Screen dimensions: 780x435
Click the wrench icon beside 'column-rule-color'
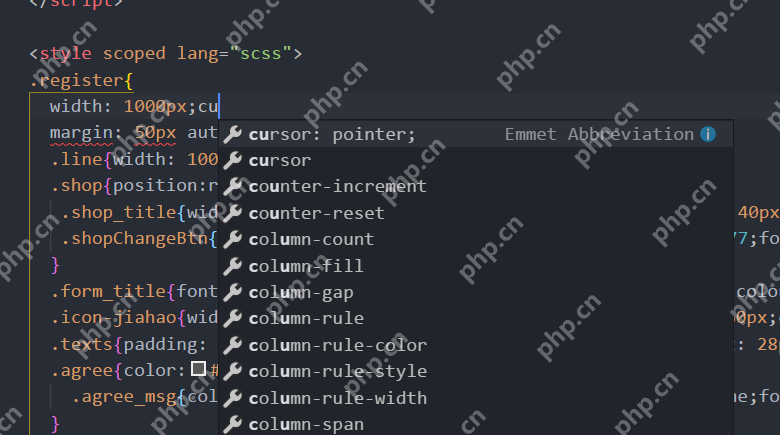click(232, 345)
